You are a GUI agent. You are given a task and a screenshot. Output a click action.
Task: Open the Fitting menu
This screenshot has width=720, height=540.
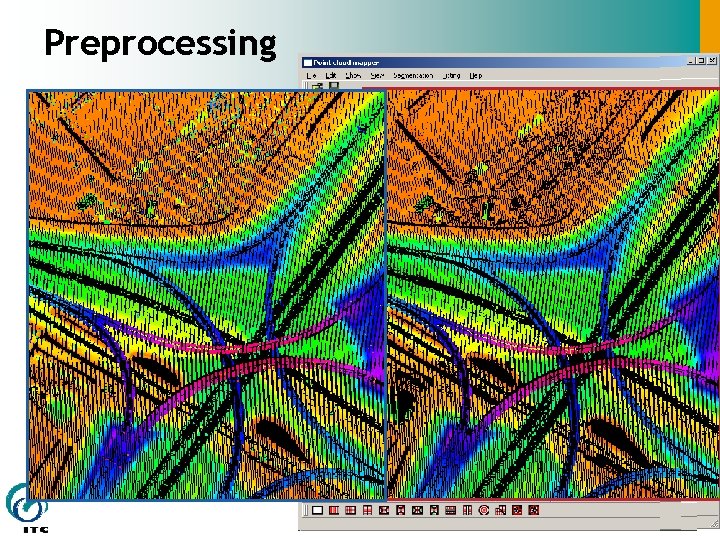point(451,75)
